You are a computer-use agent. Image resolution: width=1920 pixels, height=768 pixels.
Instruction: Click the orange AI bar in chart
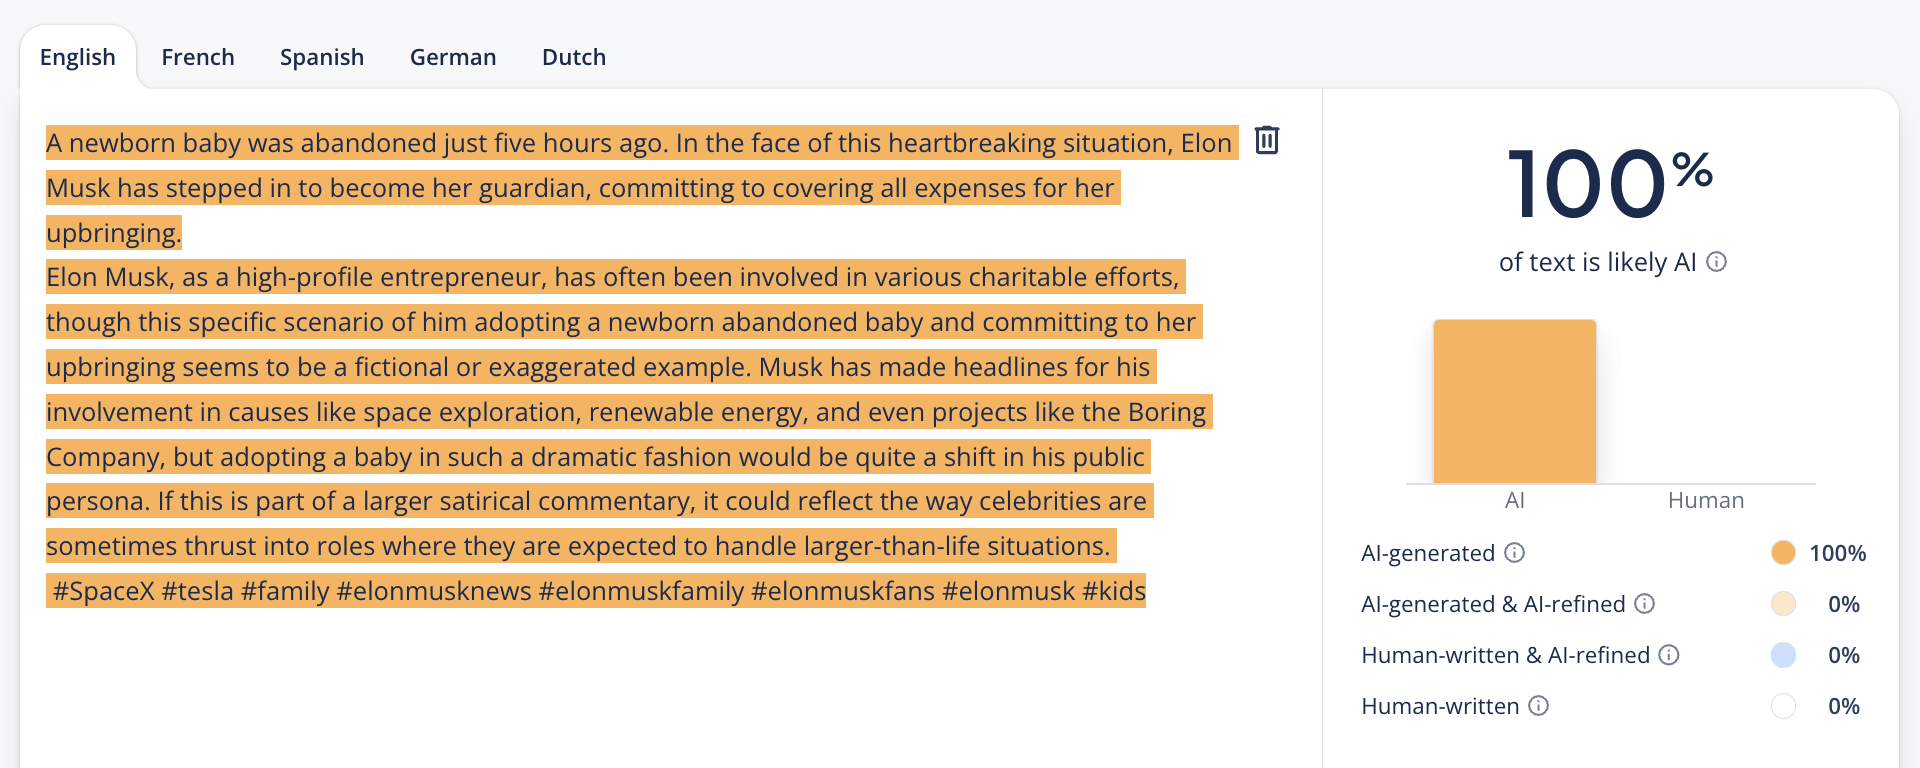pyautogui.click(x=1514, y=401)
